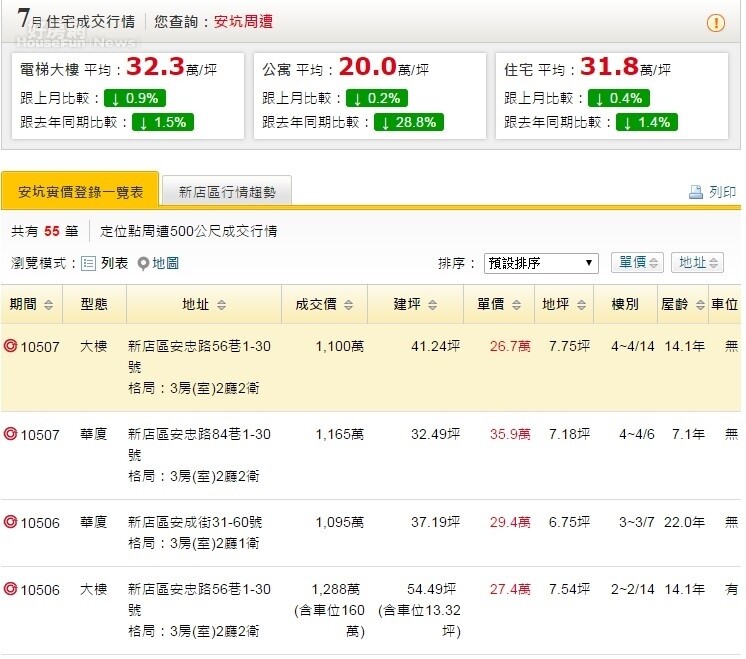The width and height of the screenshot is (746, 659).
Task: Click address 新店區安成街31-60號
Action: pos(195,522)
